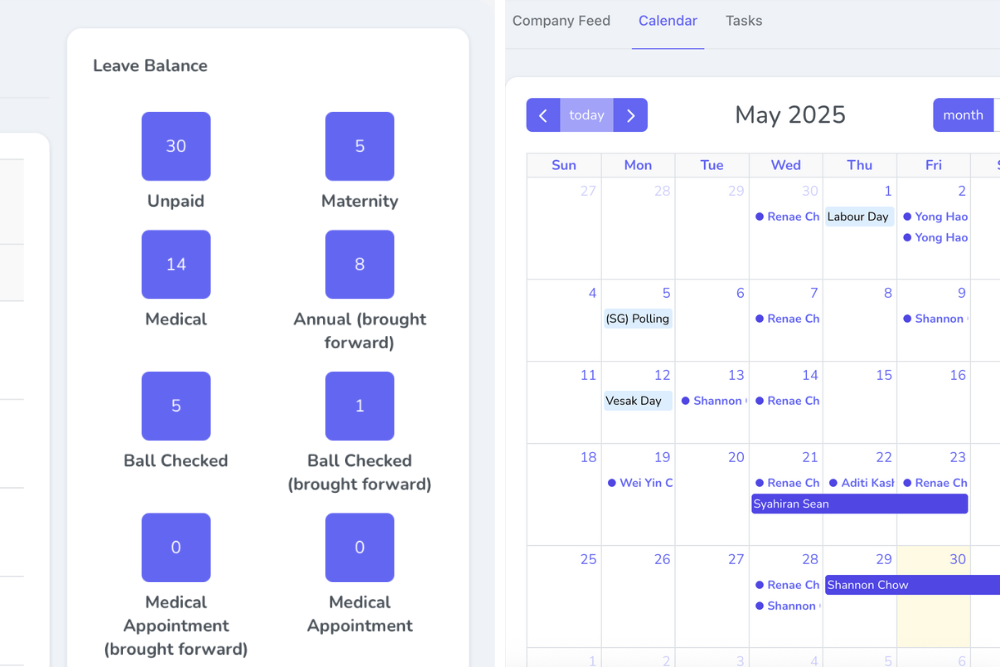1000x667 pixels.
Task: Go to previous month in calendar
Action: (543, 115)
